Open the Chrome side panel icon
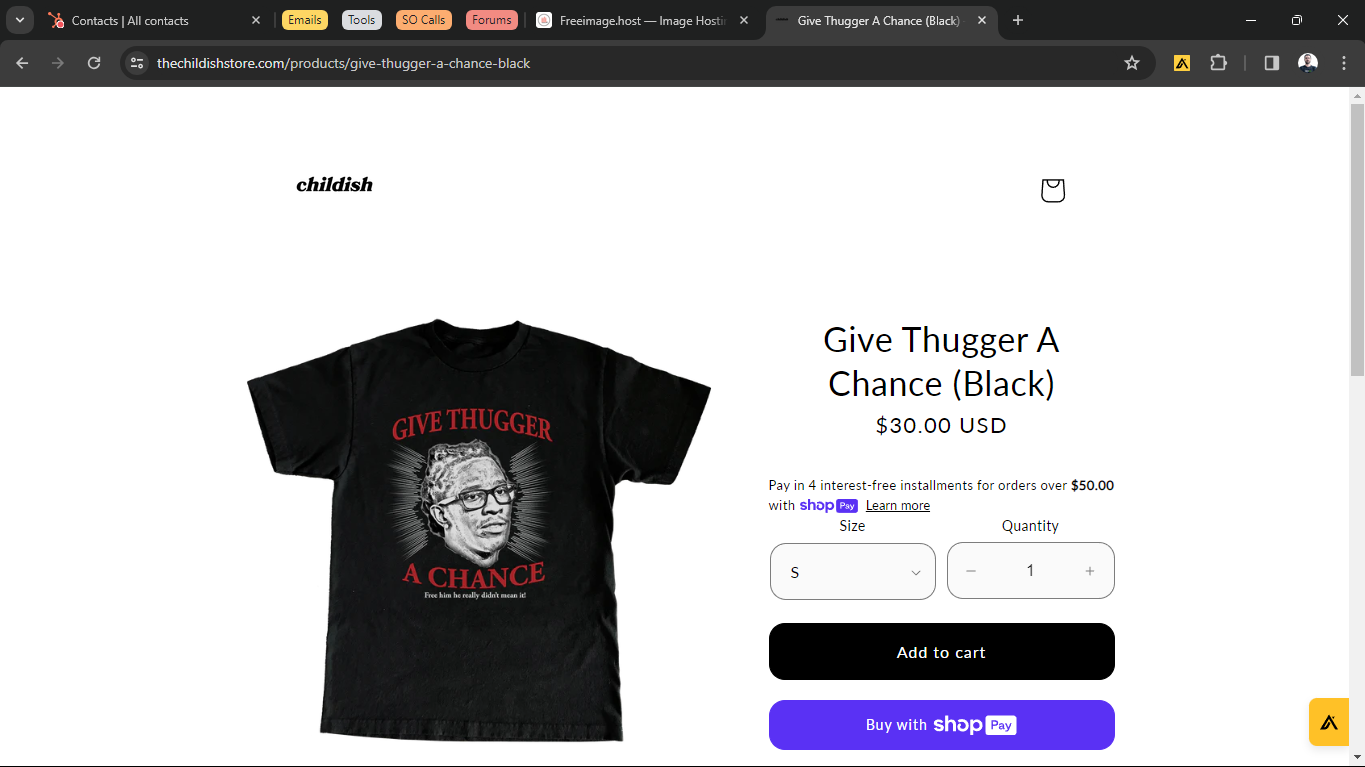 coord(1272,63)
